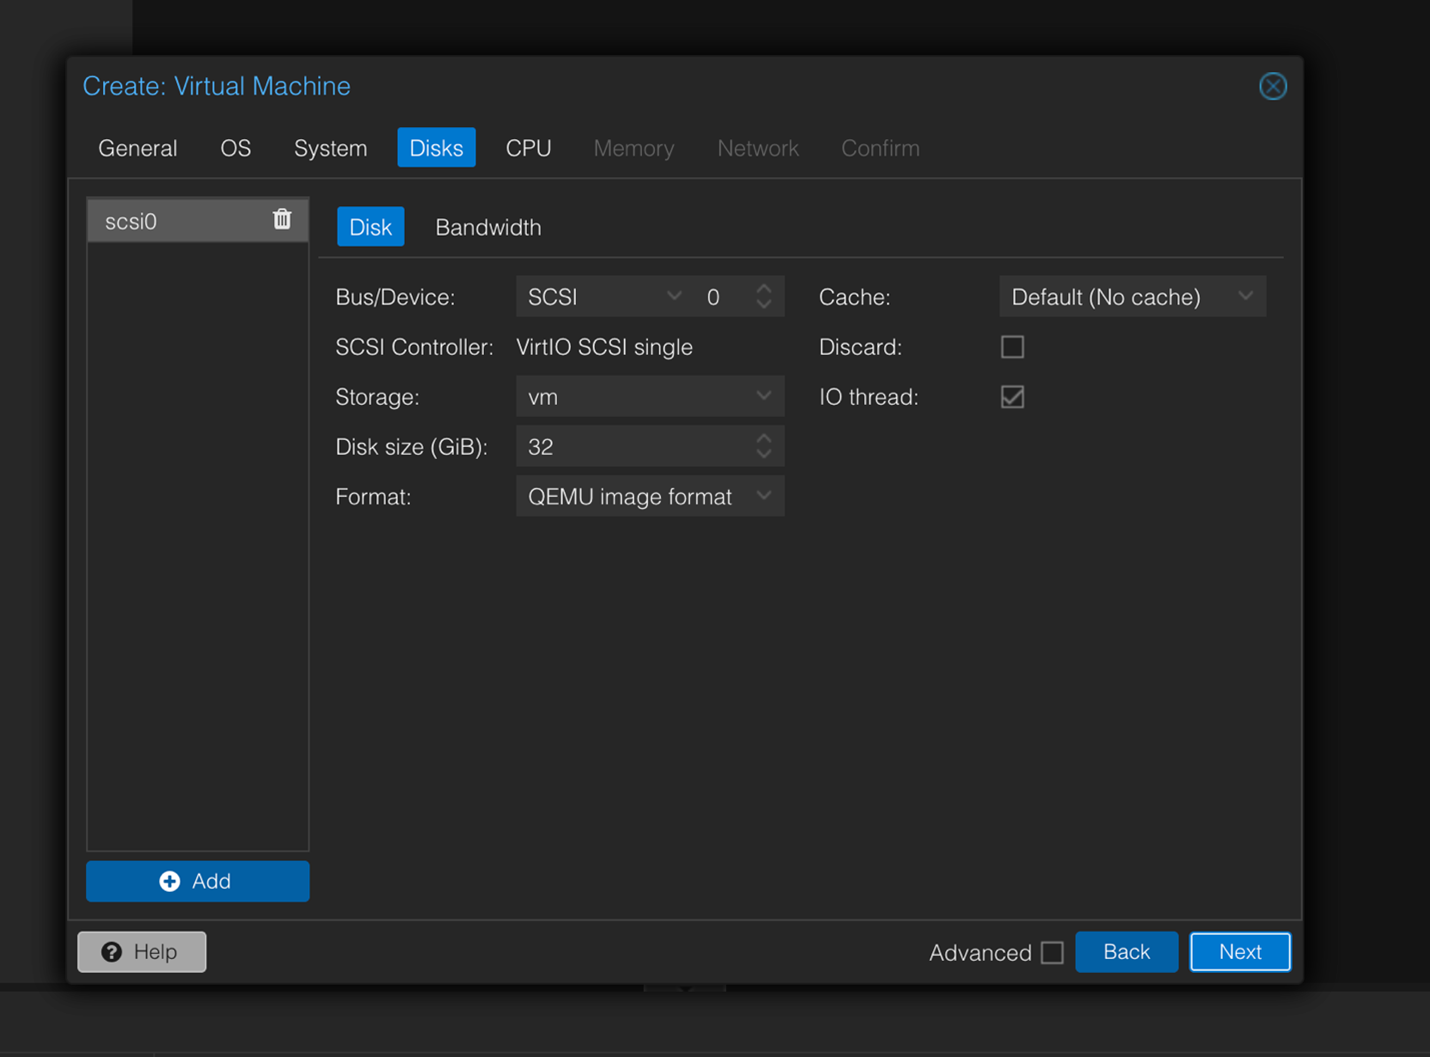Enable the Discard checkbox
Image resolution: width=1430 pixels, height=1057 pixels.
(1012, 347)
